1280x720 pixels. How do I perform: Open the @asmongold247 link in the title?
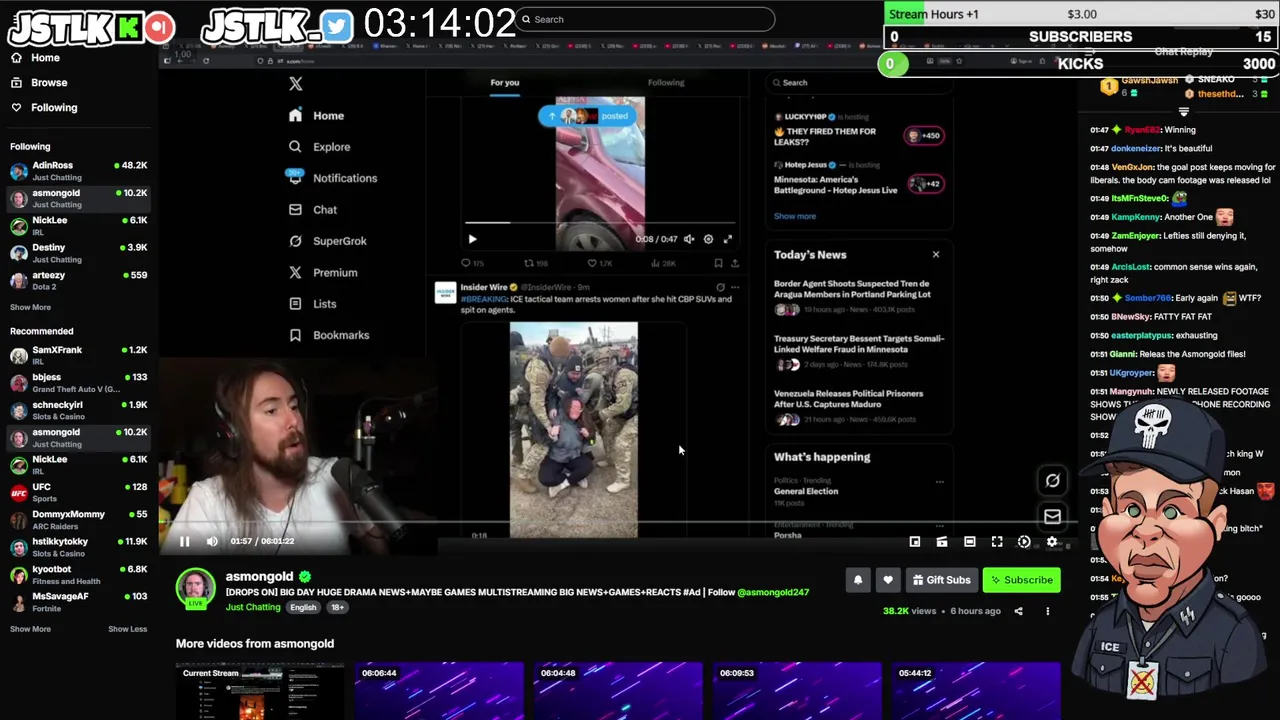[773, 592]
